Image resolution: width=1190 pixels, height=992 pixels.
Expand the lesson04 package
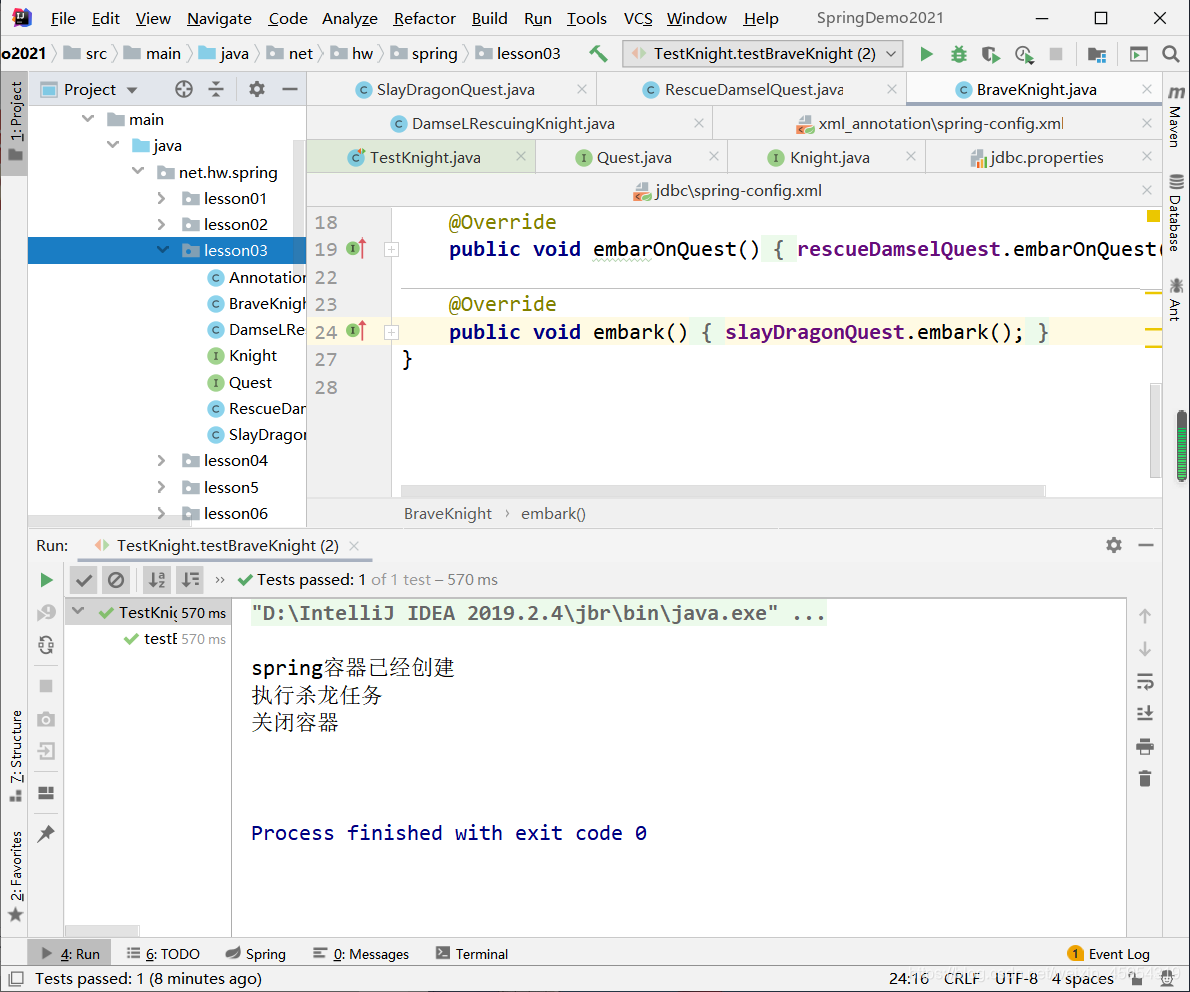(x=162, y=460)
